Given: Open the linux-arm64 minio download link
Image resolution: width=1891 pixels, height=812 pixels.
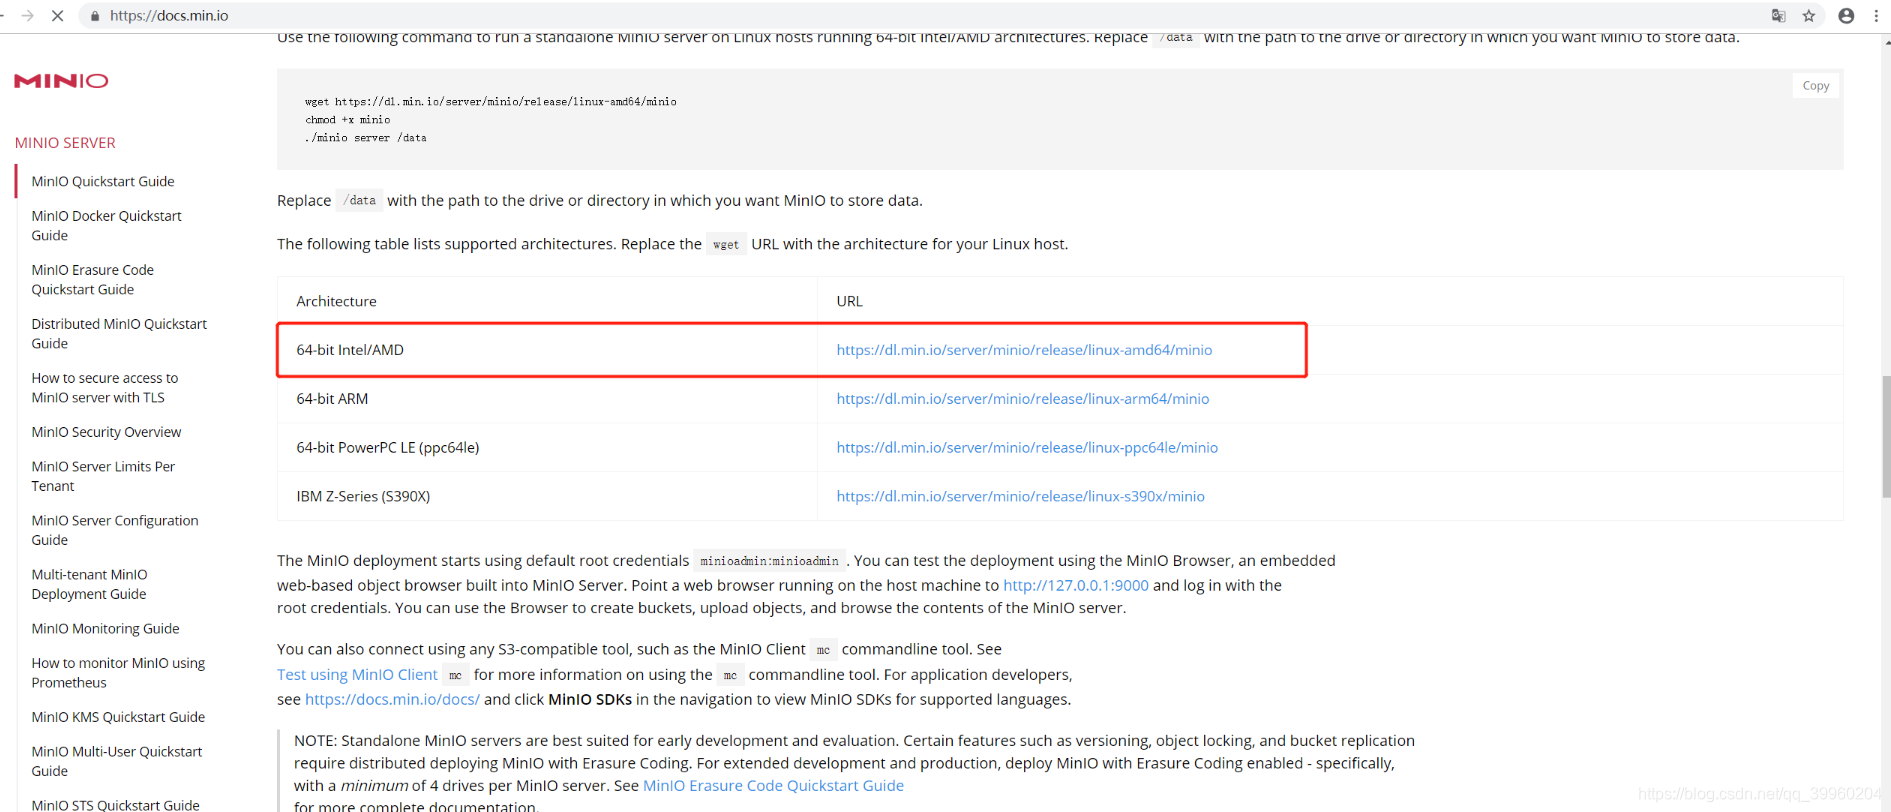Looking at the screenshot, I should (1023, 399).
